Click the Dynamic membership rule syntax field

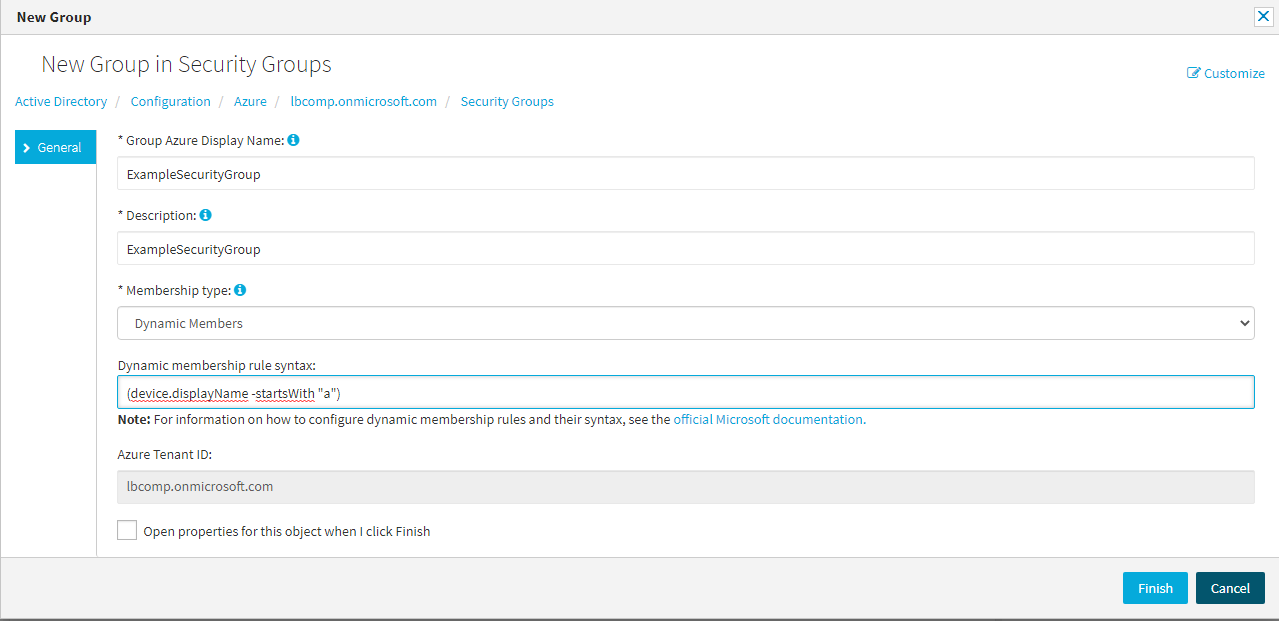(x=685, y=392)
